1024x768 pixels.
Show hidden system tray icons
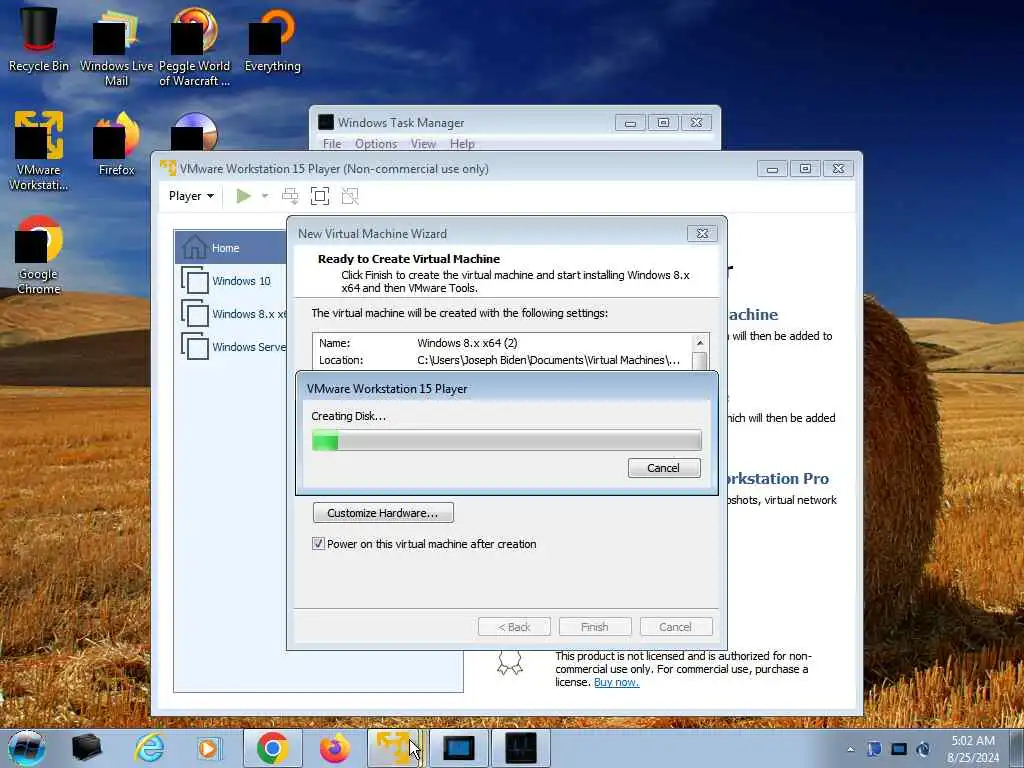(x=850, y=749)
